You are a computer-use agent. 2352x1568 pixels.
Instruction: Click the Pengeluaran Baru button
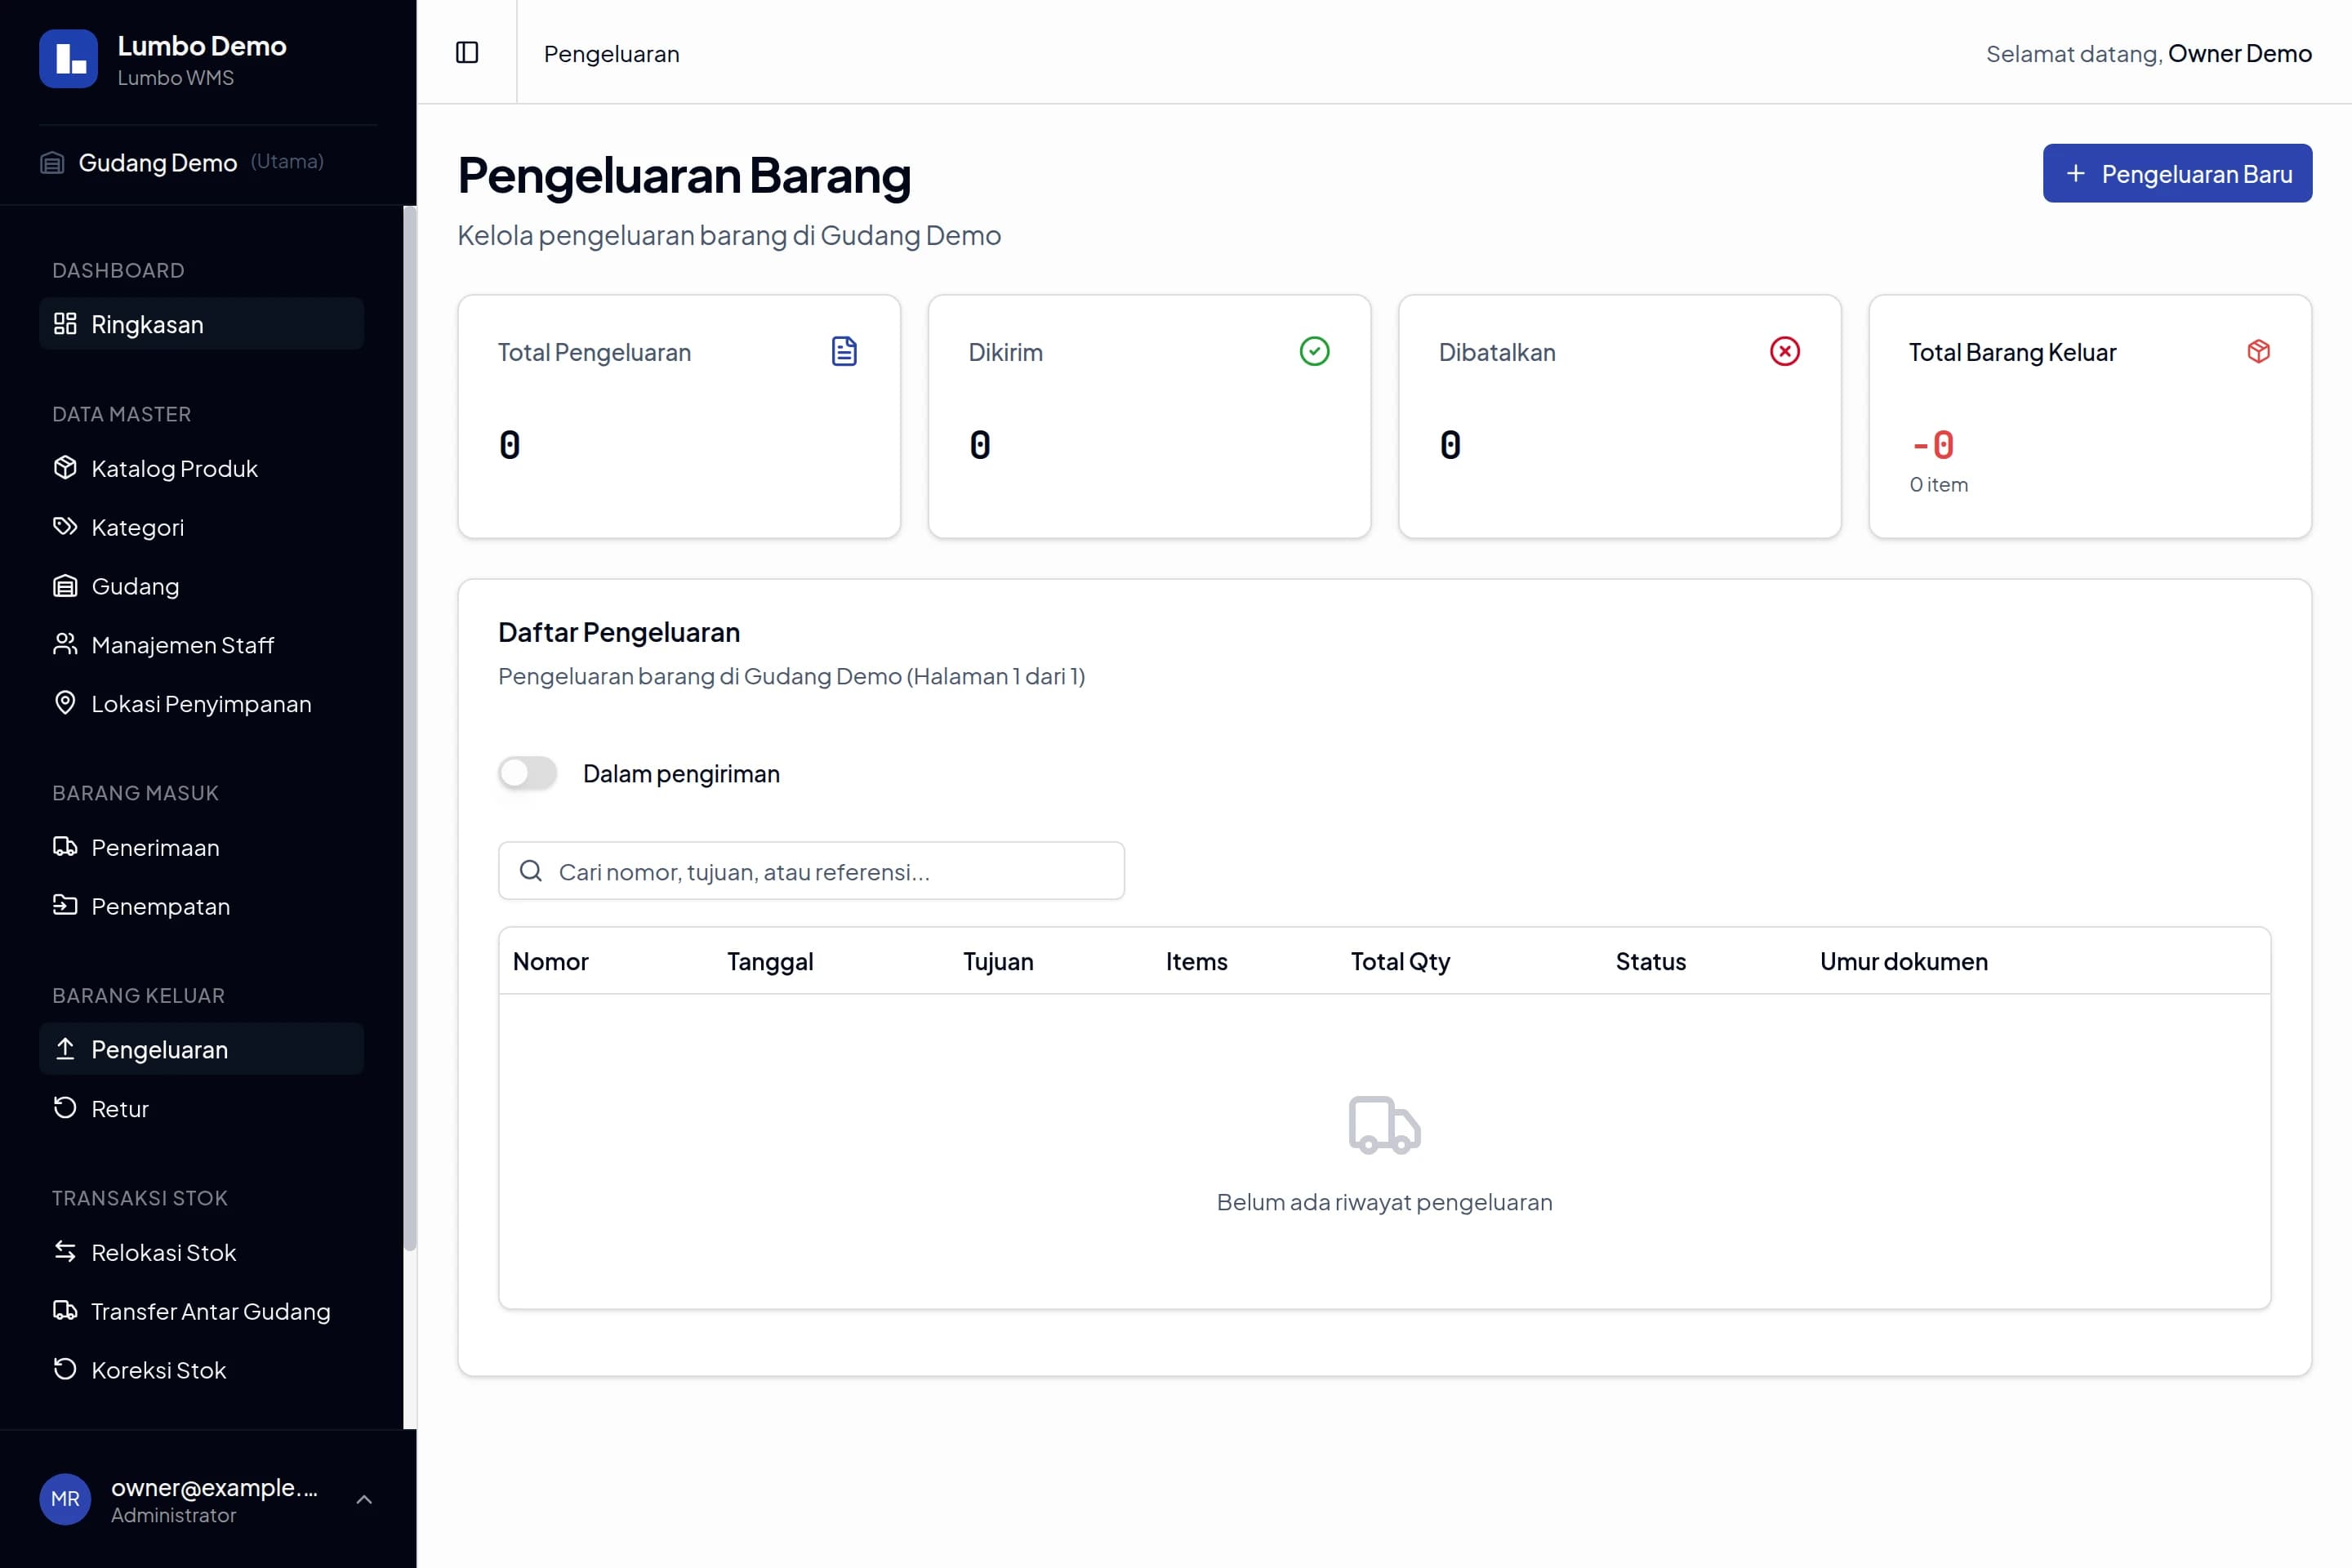(x=2177, y=173)
